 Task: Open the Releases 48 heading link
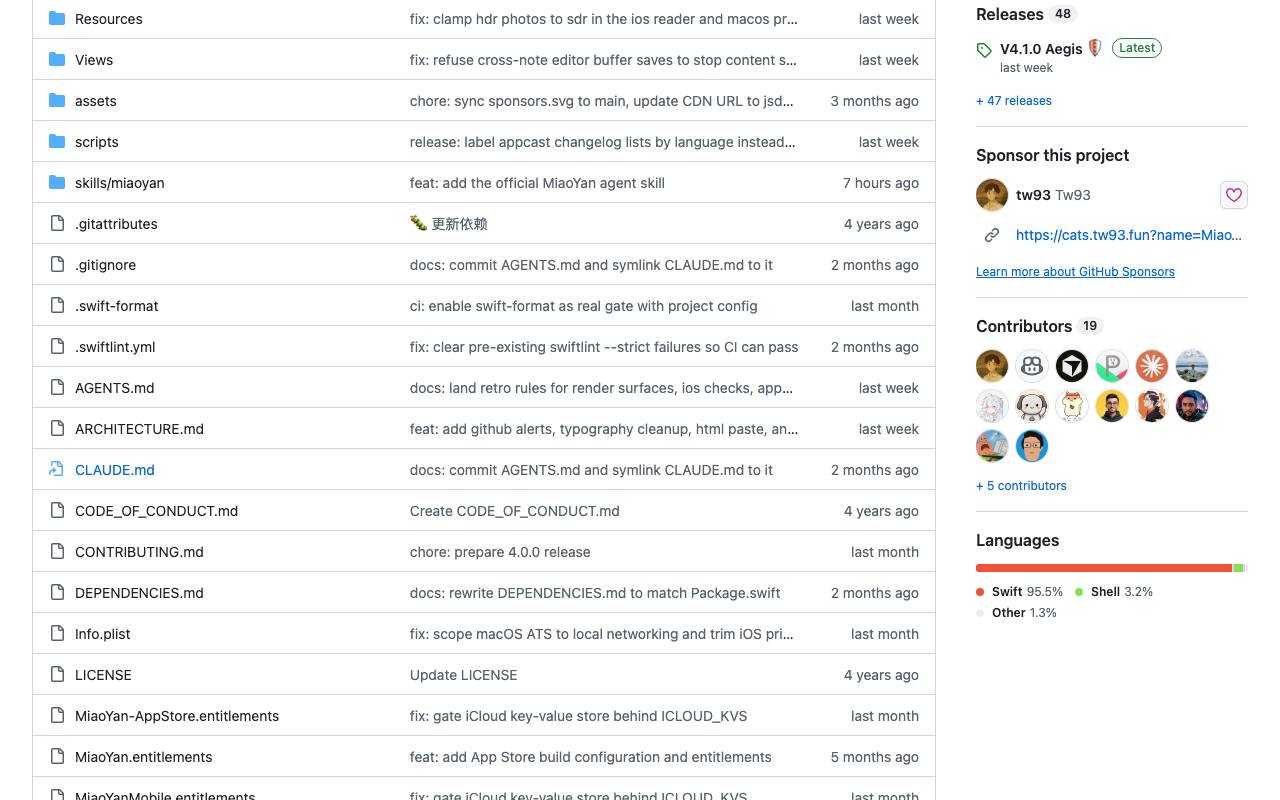[1026, 14]
